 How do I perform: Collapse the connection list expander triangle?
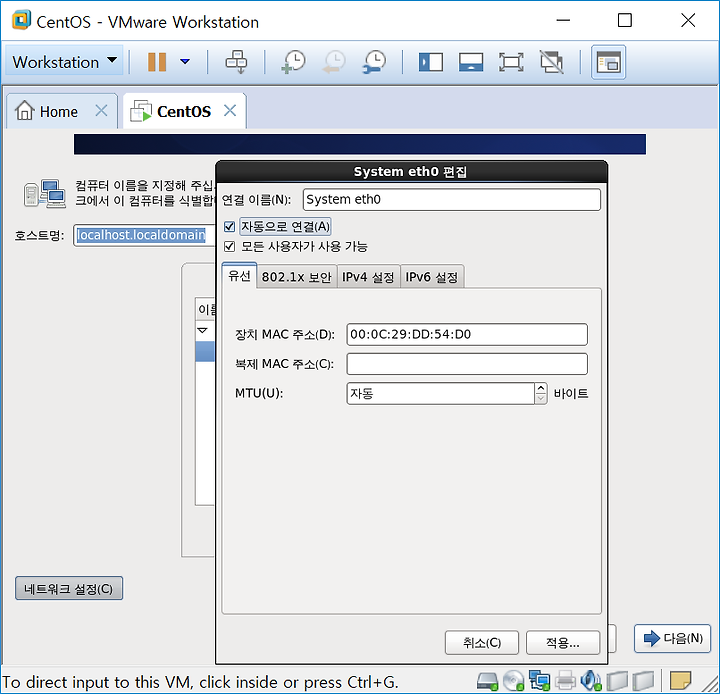click(x=202, y=330)
